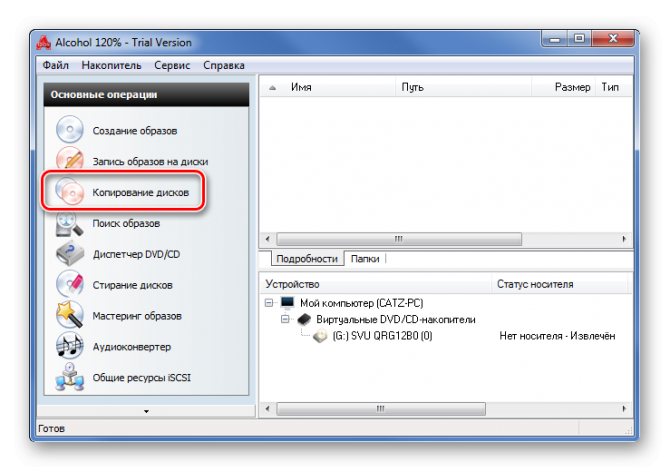
Task: Open Стирание дисков
Action: [x=132, y=285]
